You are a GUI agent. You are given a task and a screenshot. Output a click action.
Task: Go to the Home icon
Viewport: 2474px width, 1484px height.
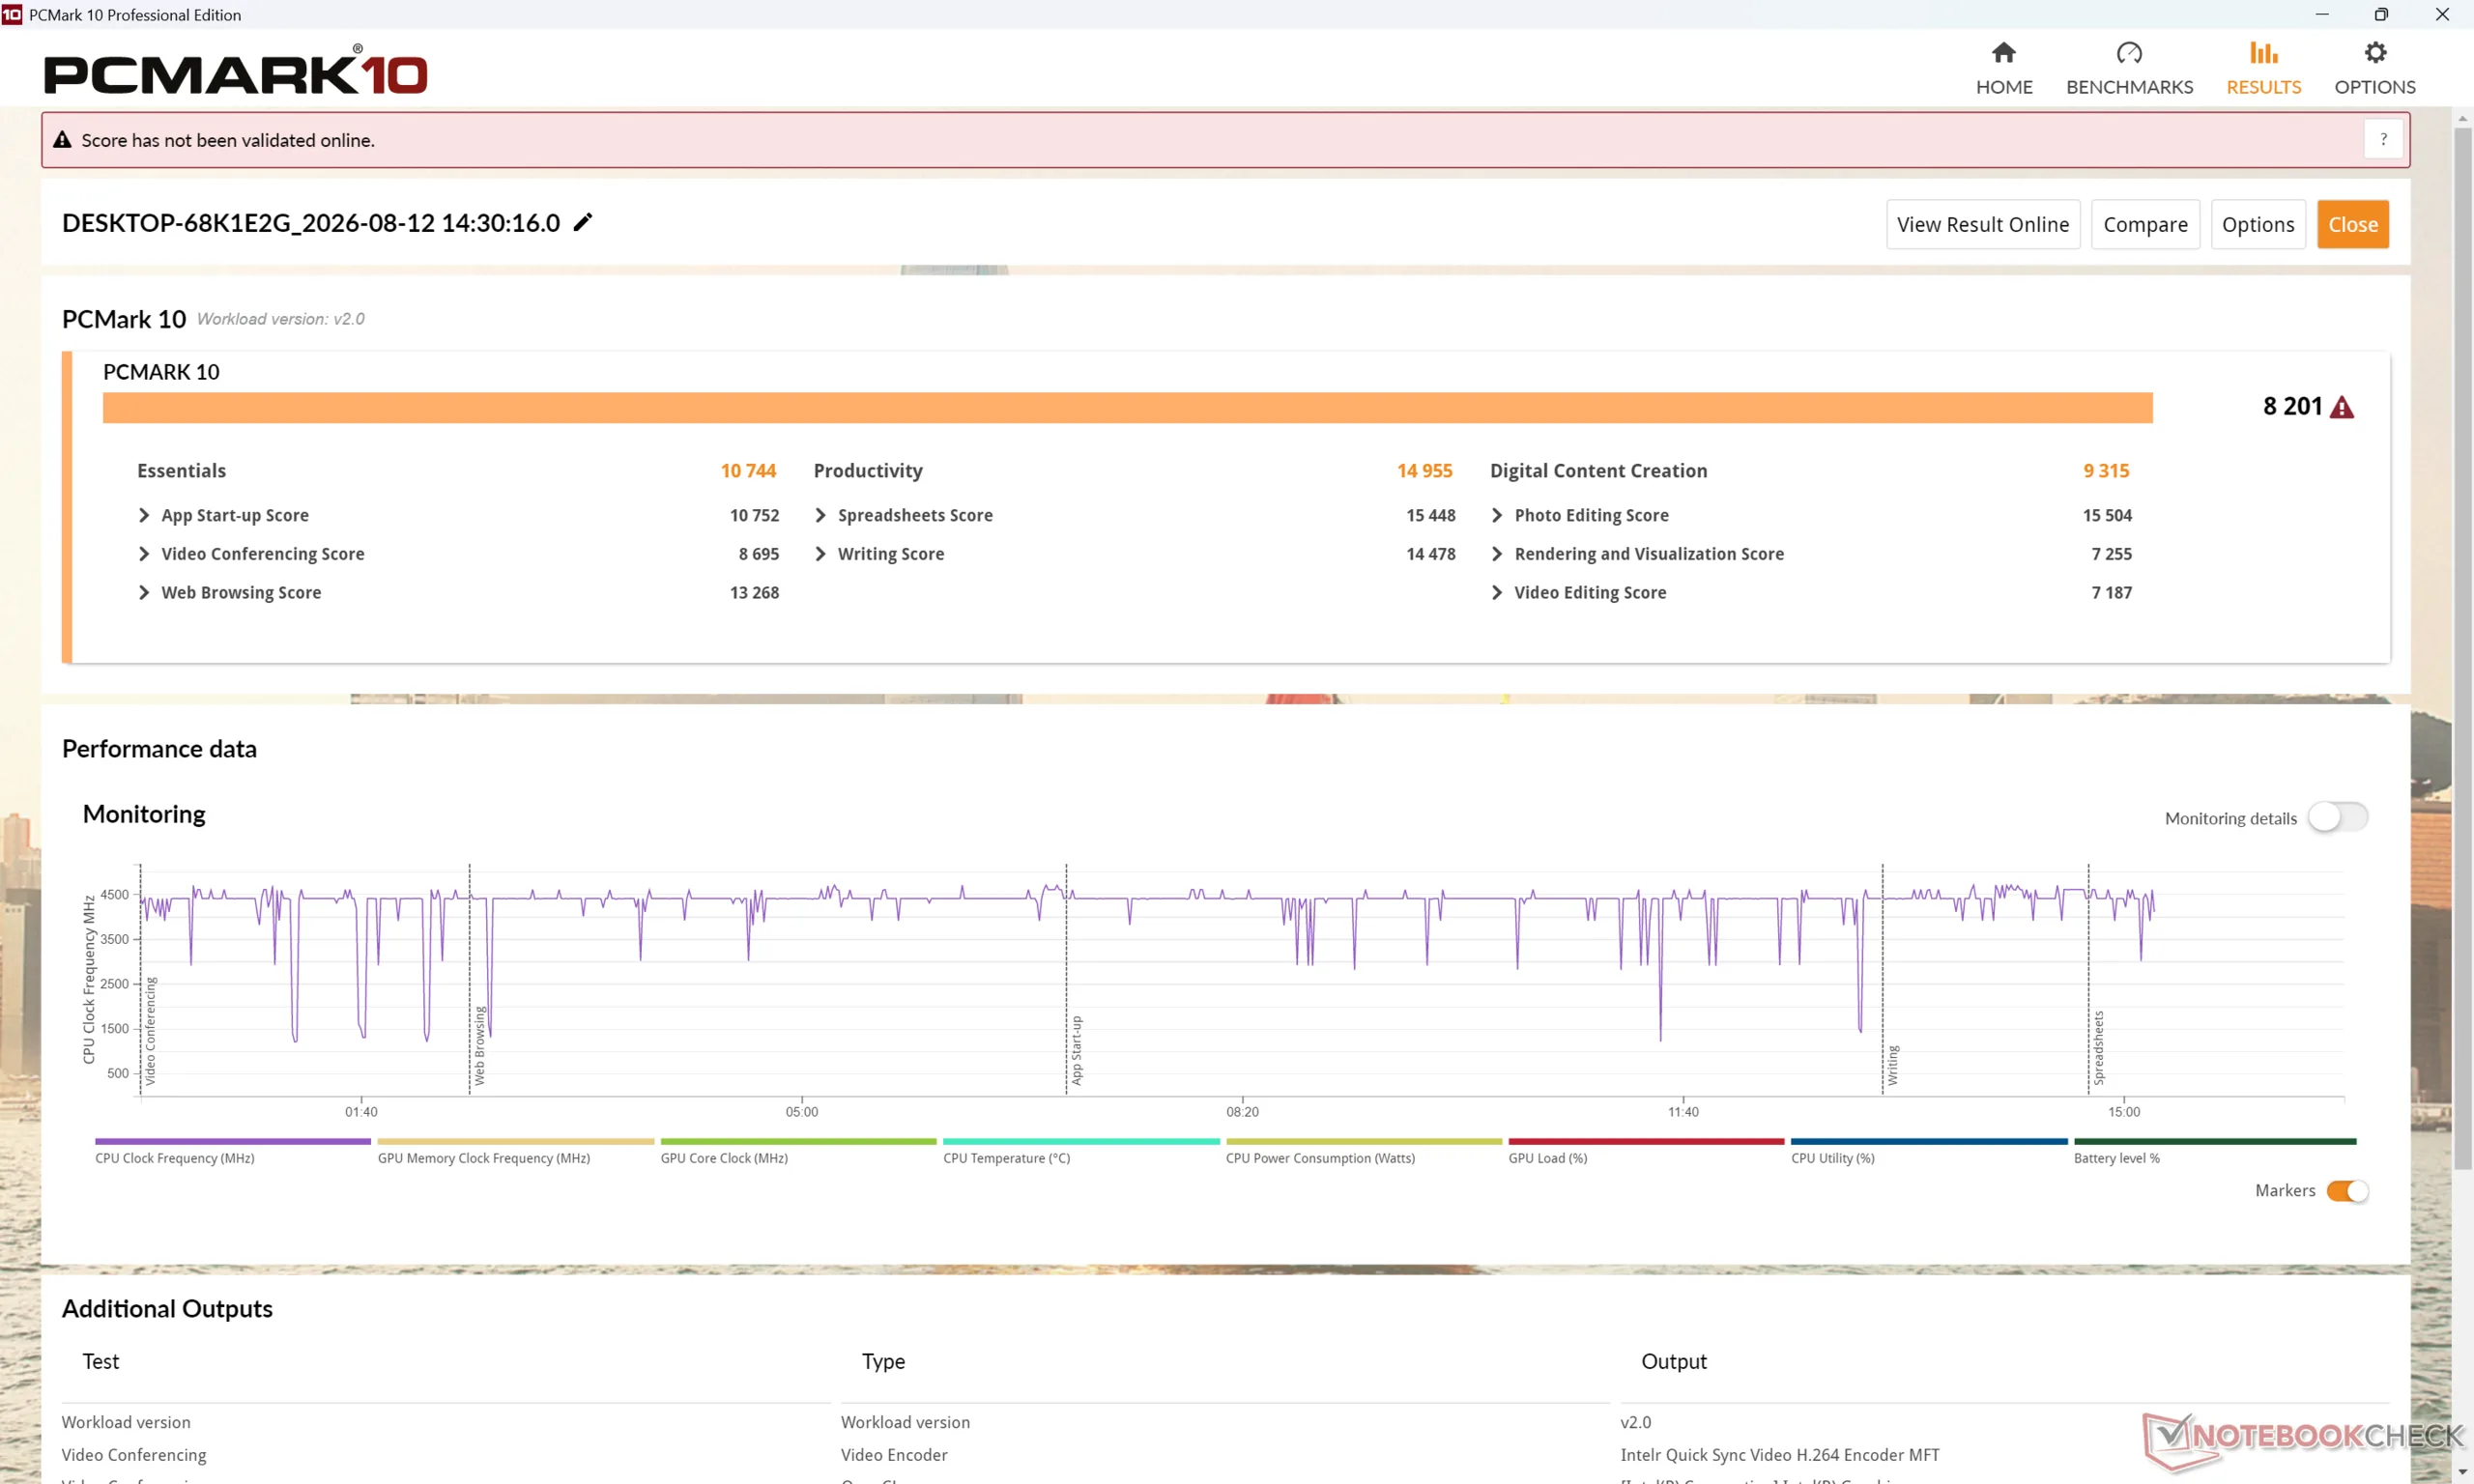coord(2003,52)
